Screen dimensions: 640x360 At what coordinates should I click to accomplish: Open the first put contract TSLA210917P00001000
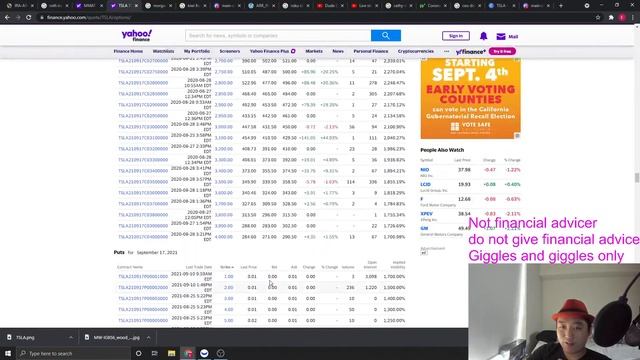[x=143, y=276]
